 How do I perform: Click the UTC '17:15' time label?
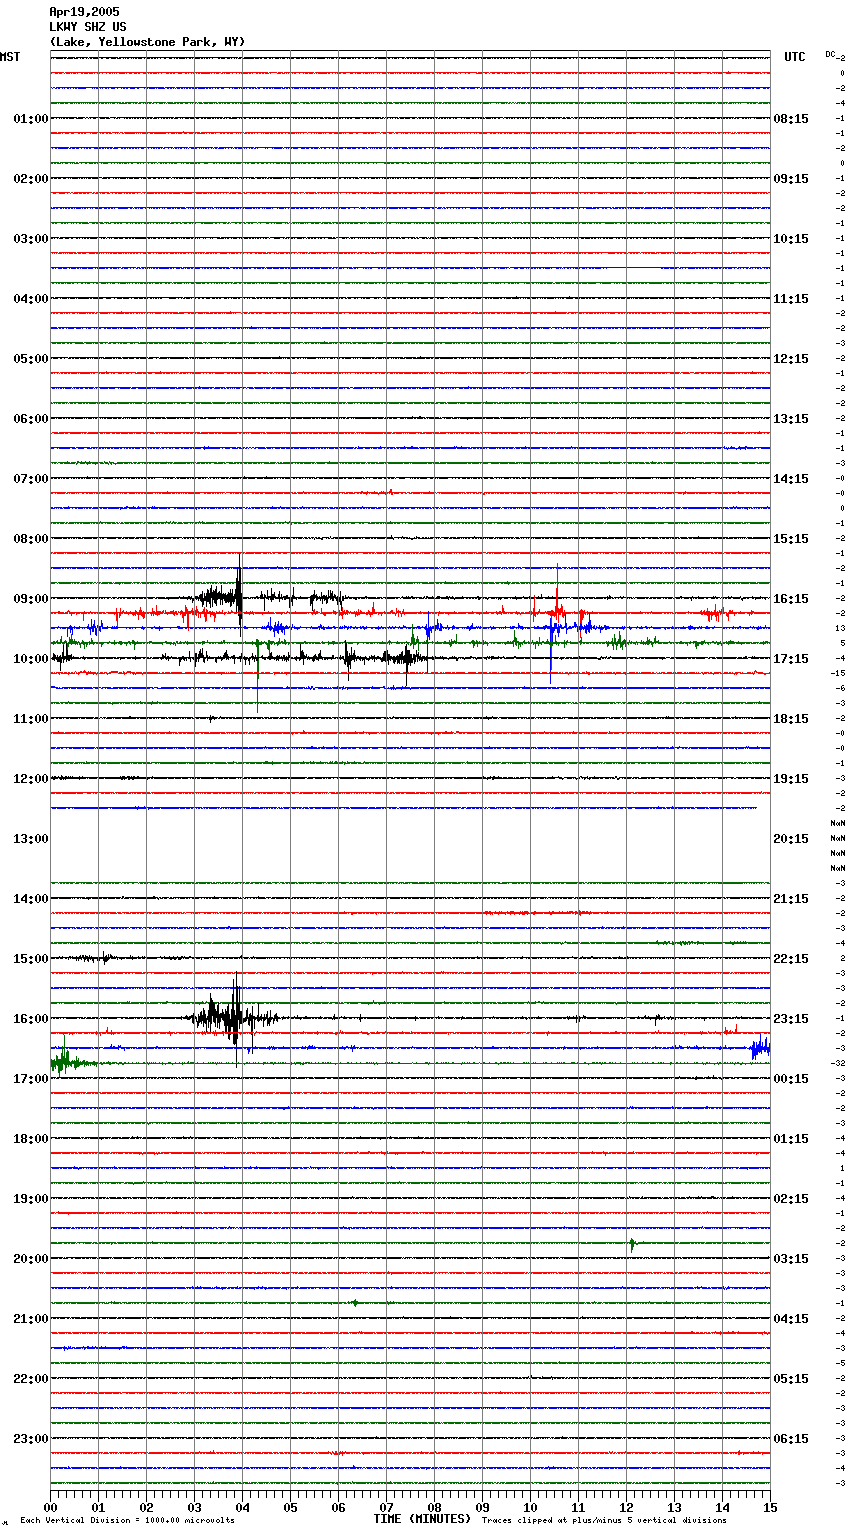tap(791, 659)
